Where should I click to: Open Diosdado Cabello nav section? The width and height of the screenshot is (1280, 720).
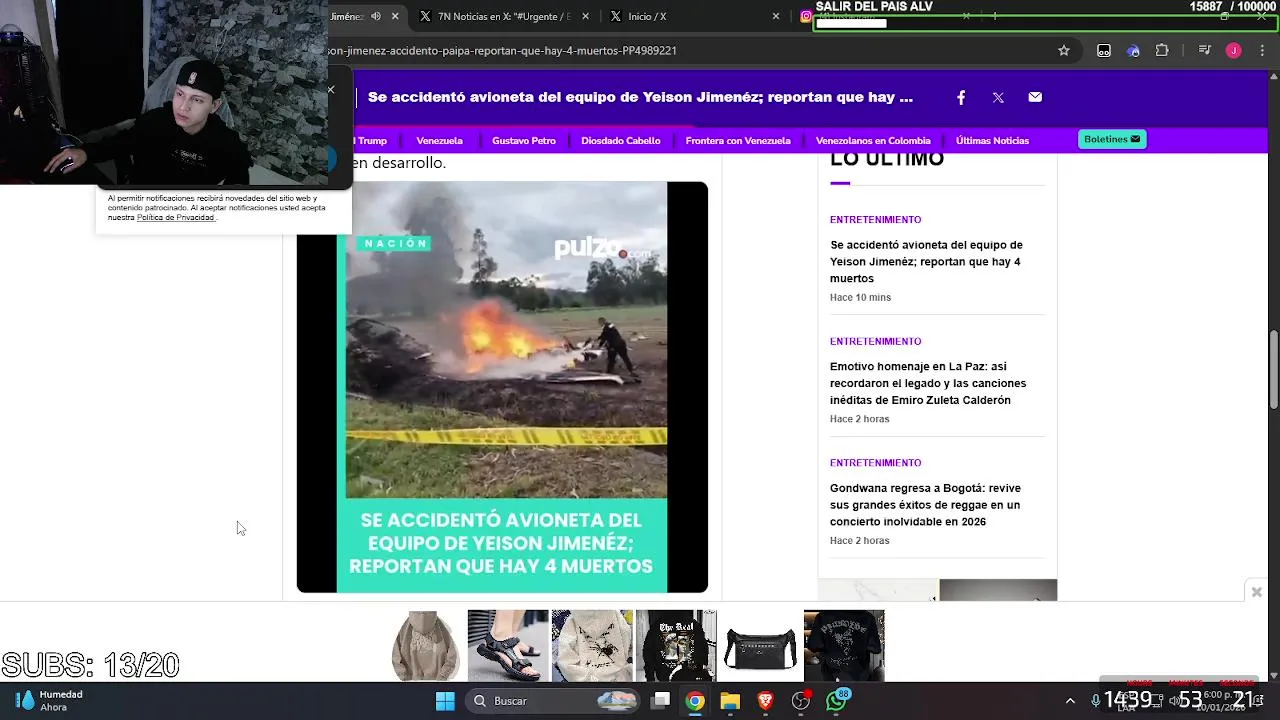coord(621,140)
